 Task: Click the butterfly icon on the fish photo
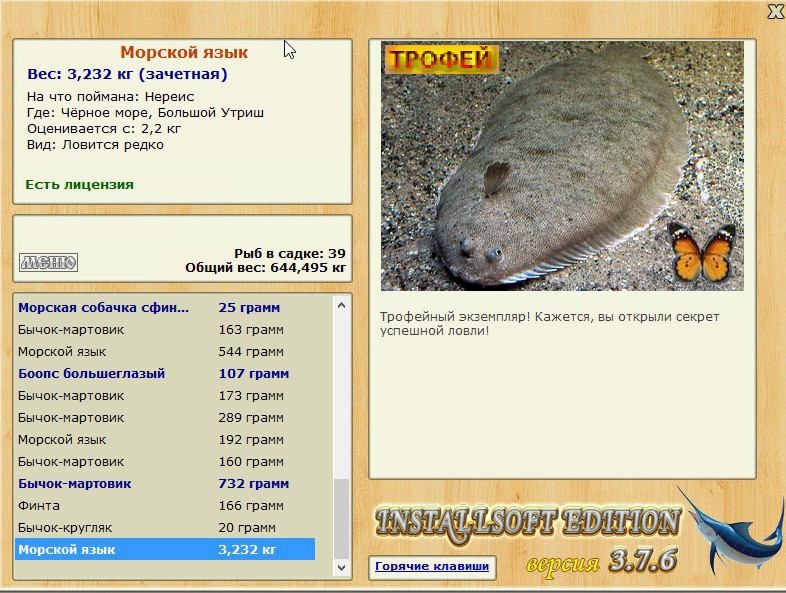(x=702, y=251)
